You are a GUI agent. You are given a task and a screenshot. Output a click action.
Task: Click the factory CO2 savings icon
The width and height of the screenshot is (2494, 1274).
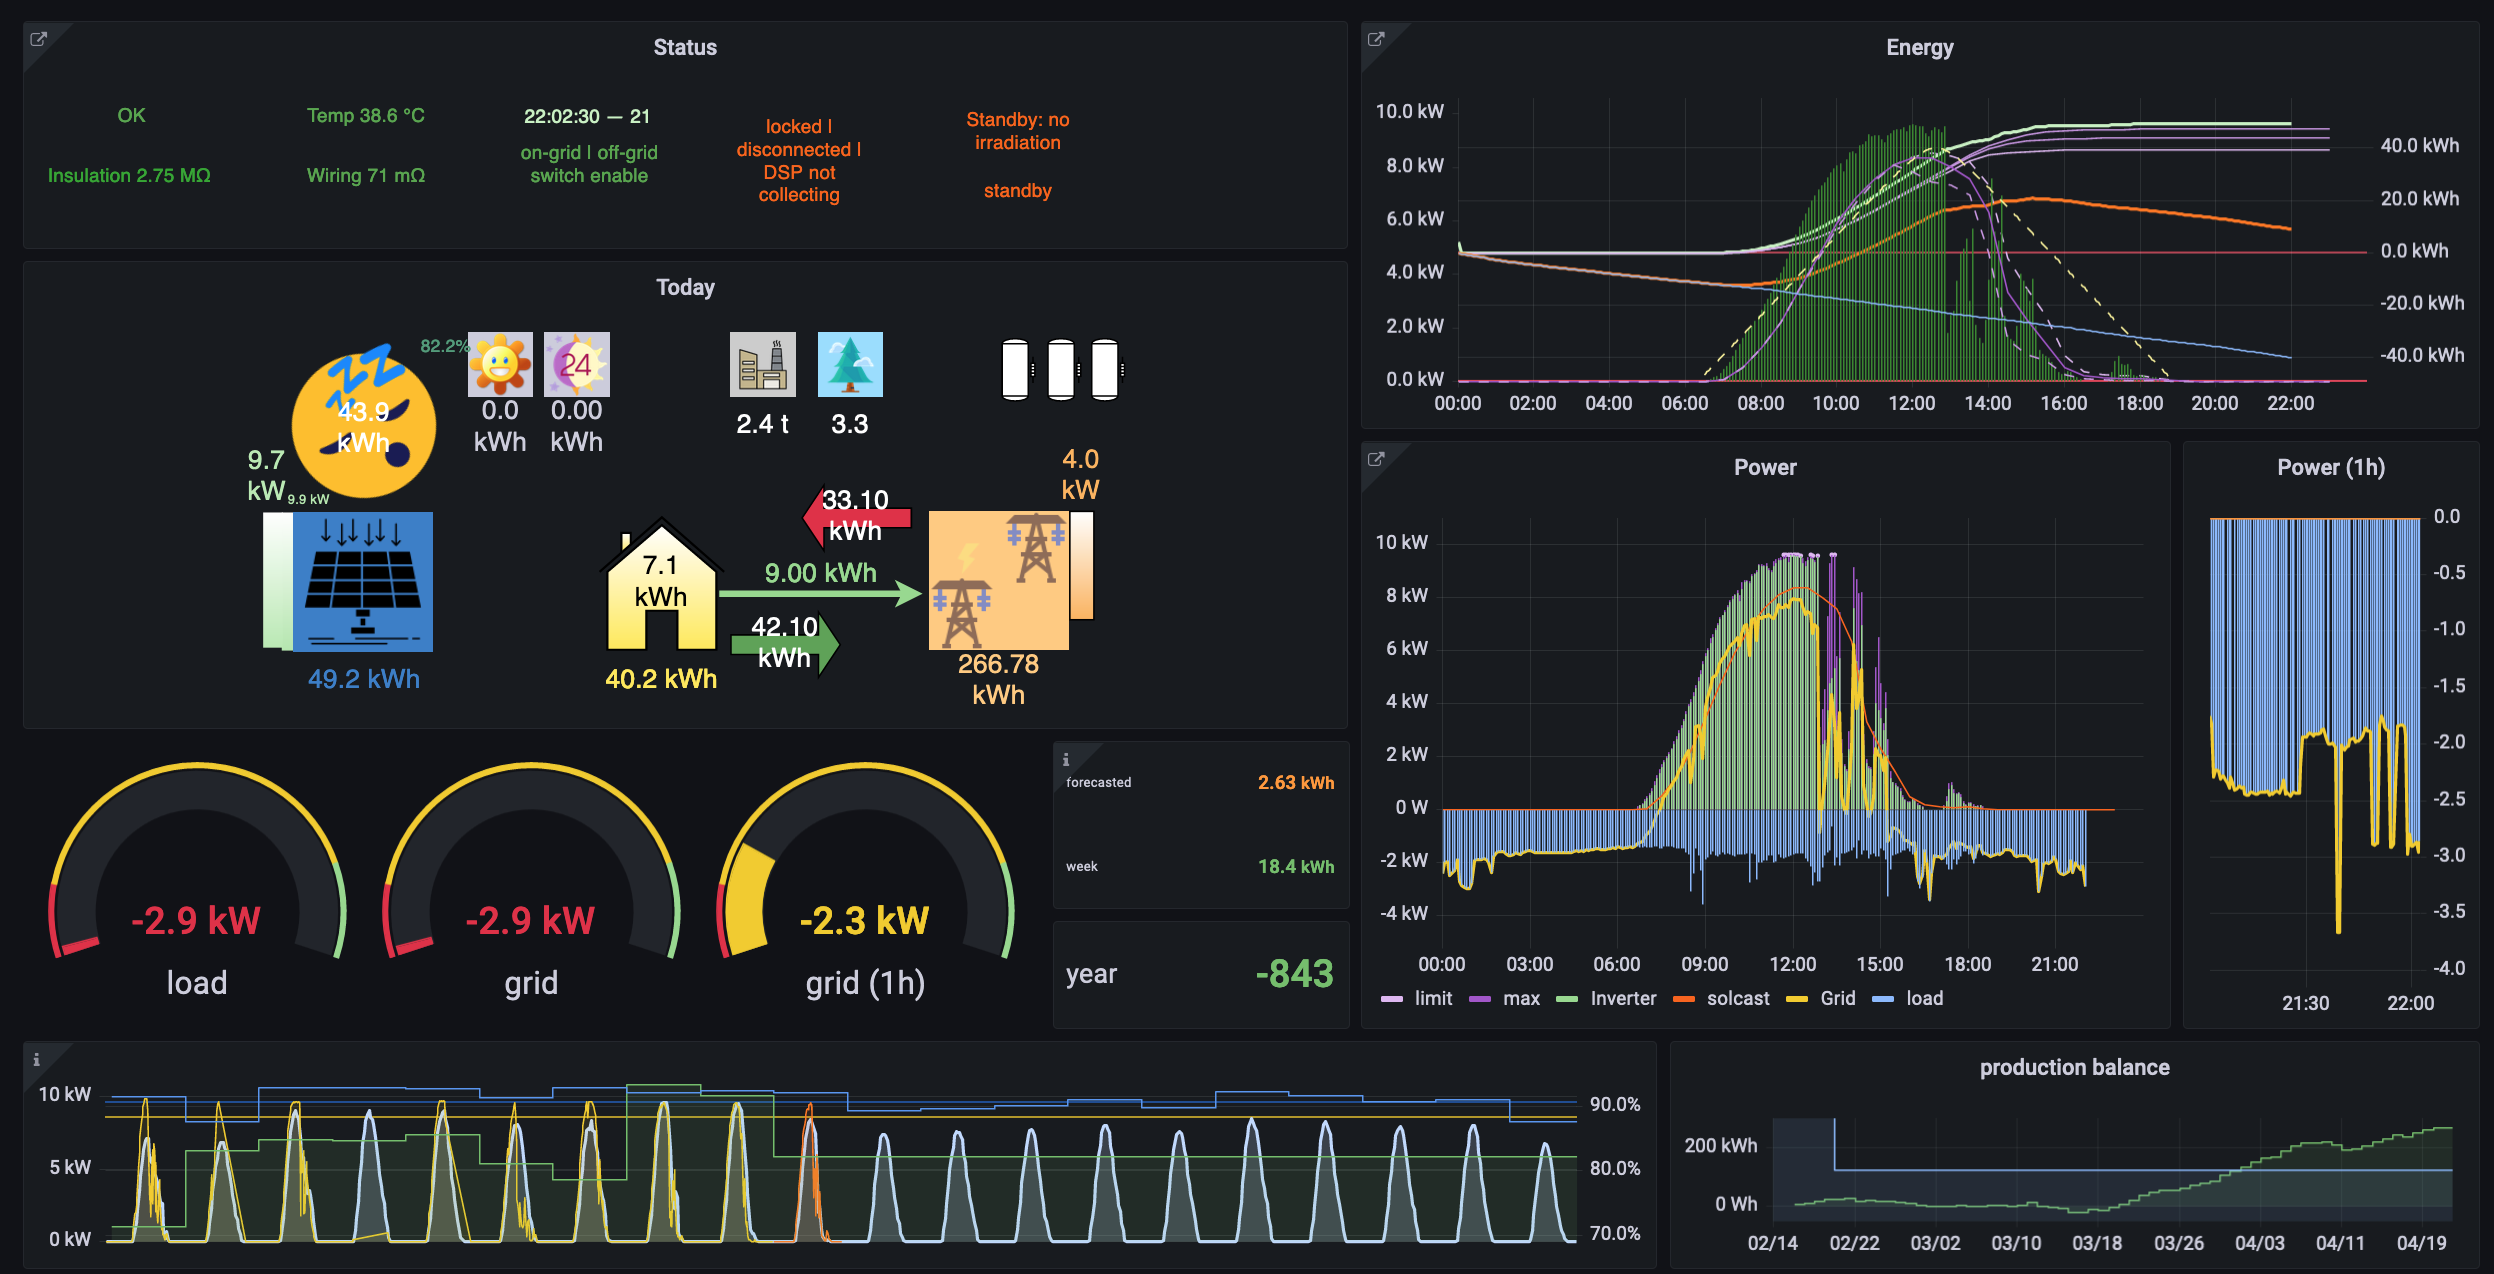[x=762, y=364]
